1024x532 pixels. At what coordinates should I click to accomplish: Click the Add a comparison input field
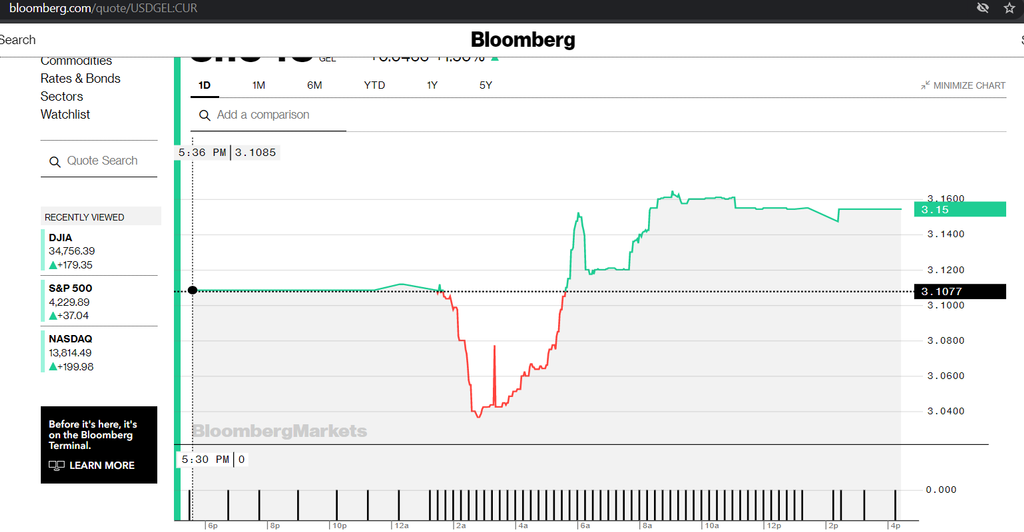click(x=268, y=115)
